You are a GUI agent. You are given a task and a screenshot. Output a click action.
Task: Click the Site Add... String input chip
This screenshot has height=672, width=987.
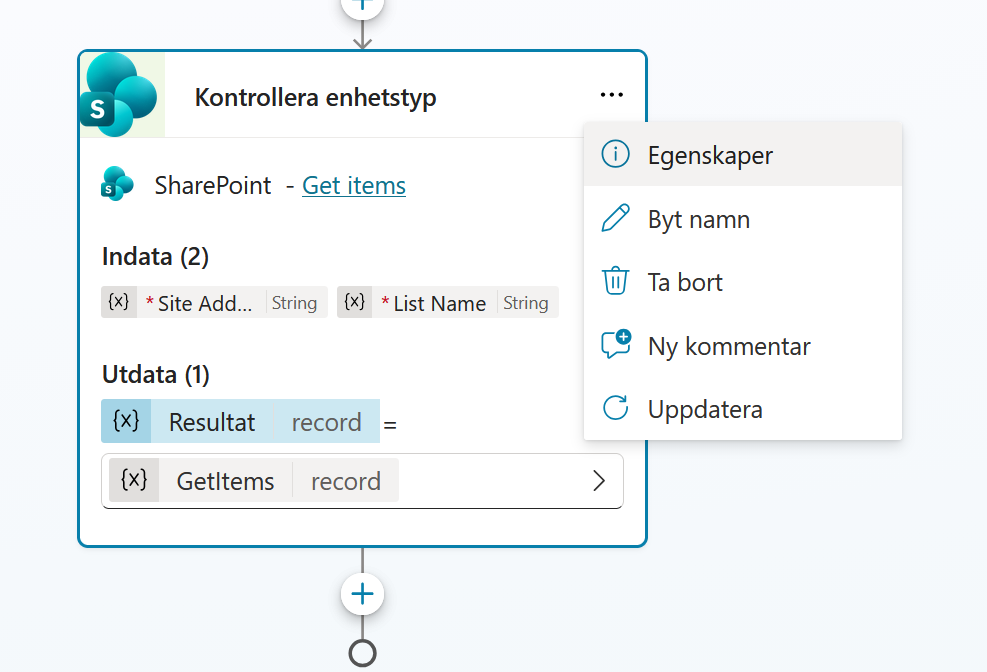pos(214,302)
